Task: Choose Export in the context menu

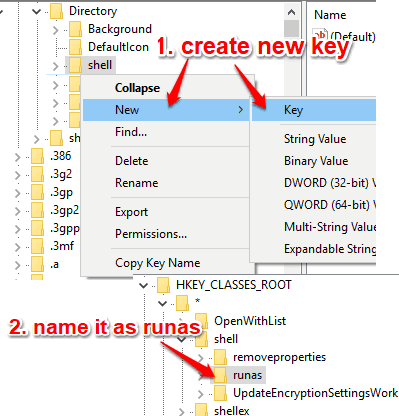Action: (166, 212)
